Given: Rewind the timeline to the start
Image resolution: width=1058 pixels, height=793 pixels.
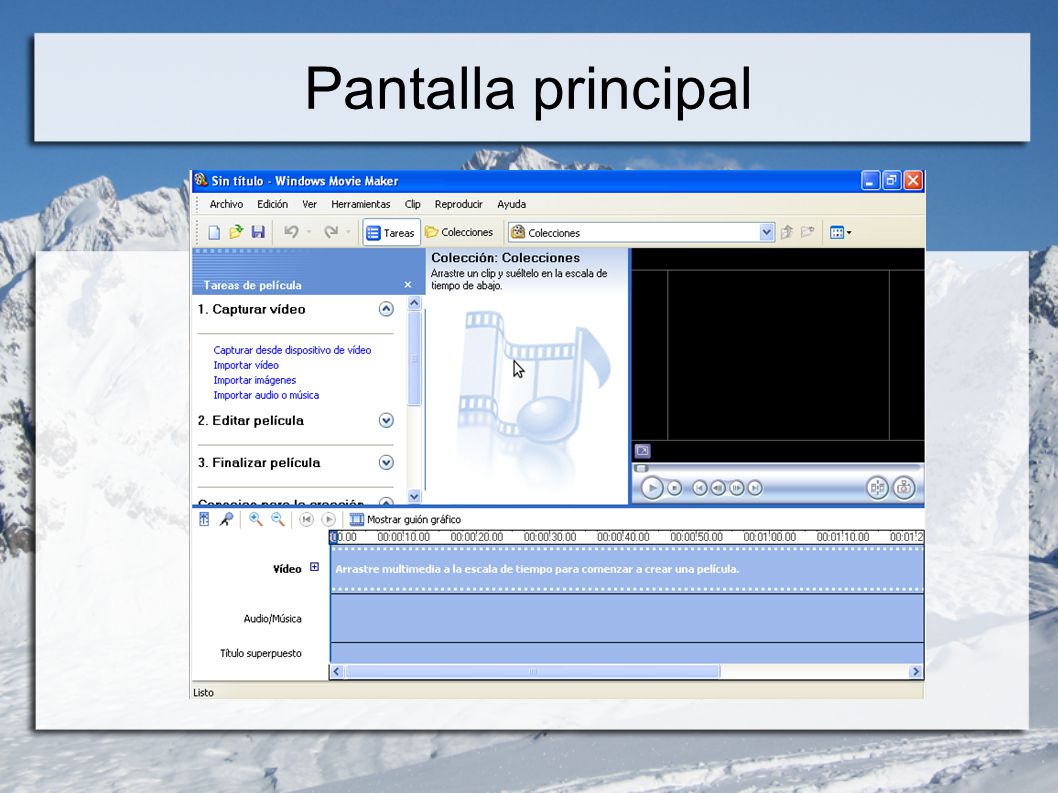Looking at the screenshot, I should (x=306, y=519).
